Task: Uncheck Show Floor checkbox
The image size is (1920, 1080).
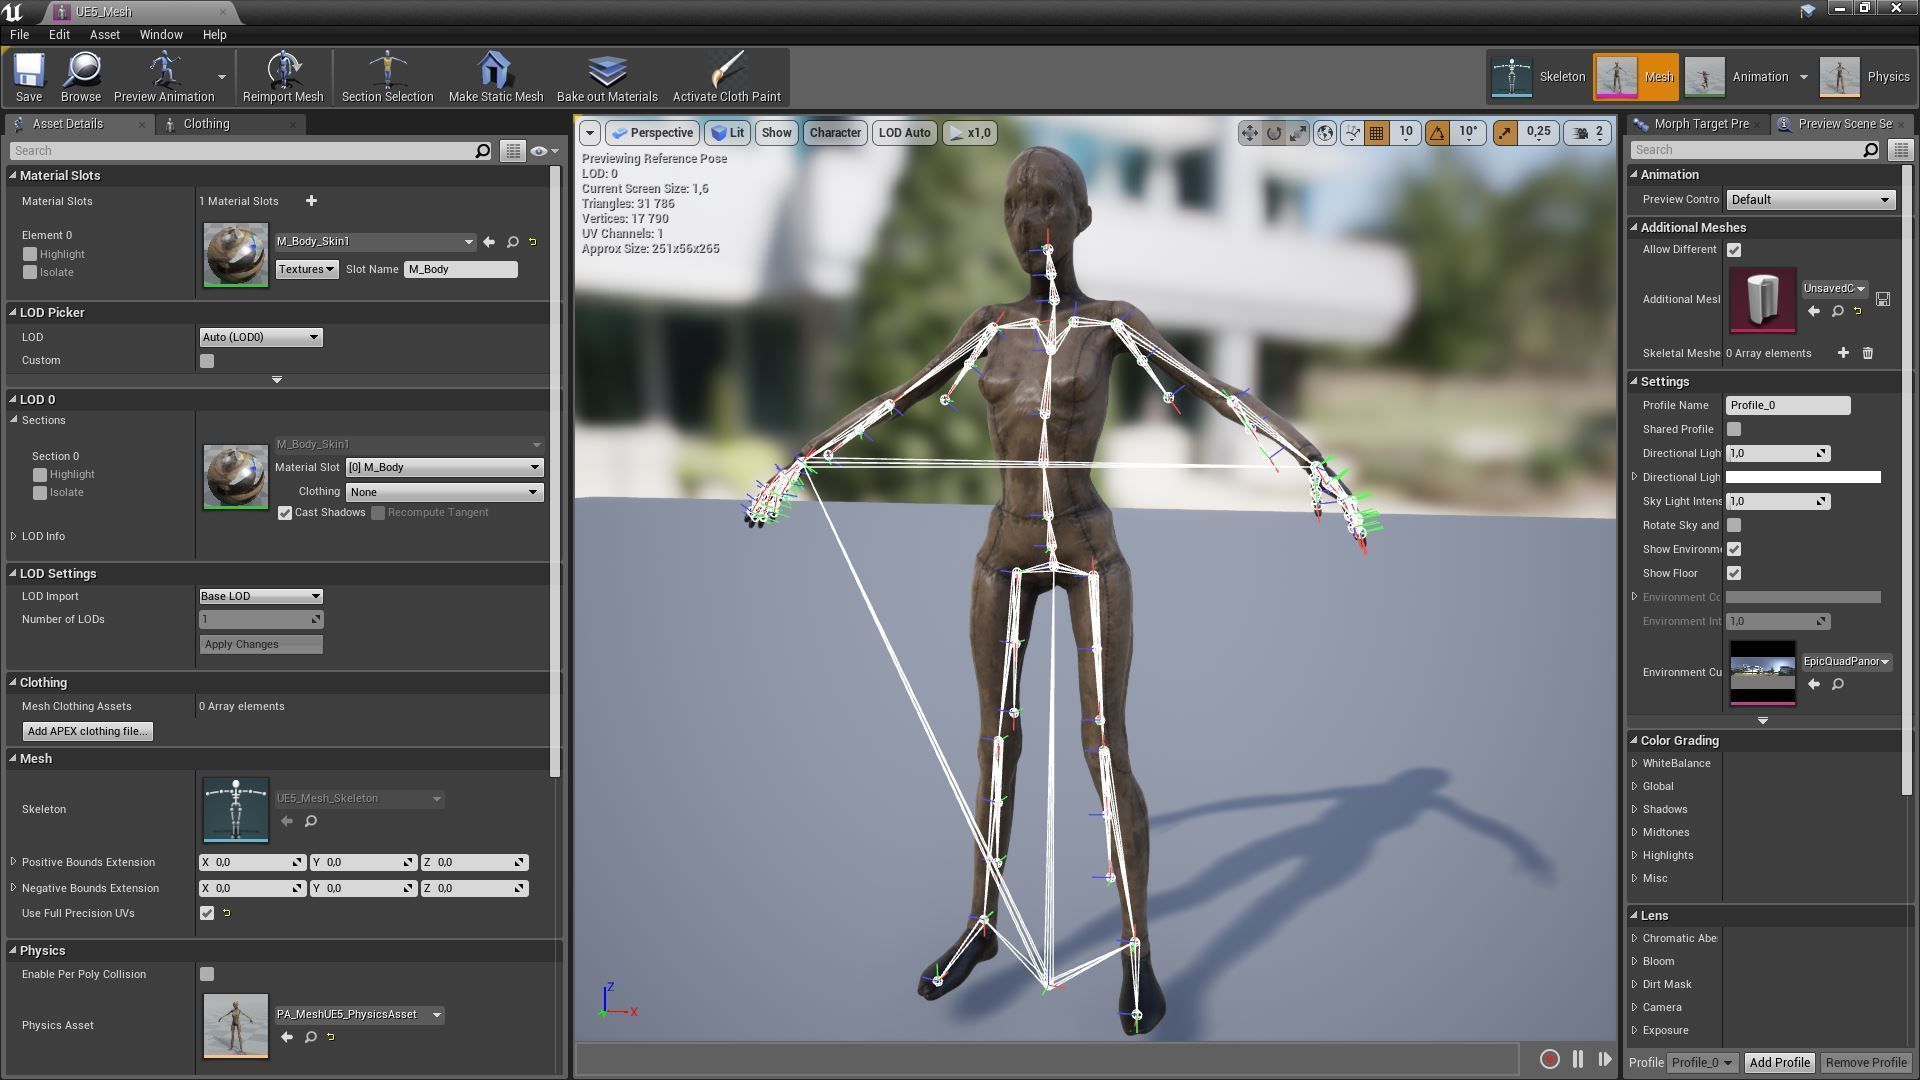Action: [1734, 573]
